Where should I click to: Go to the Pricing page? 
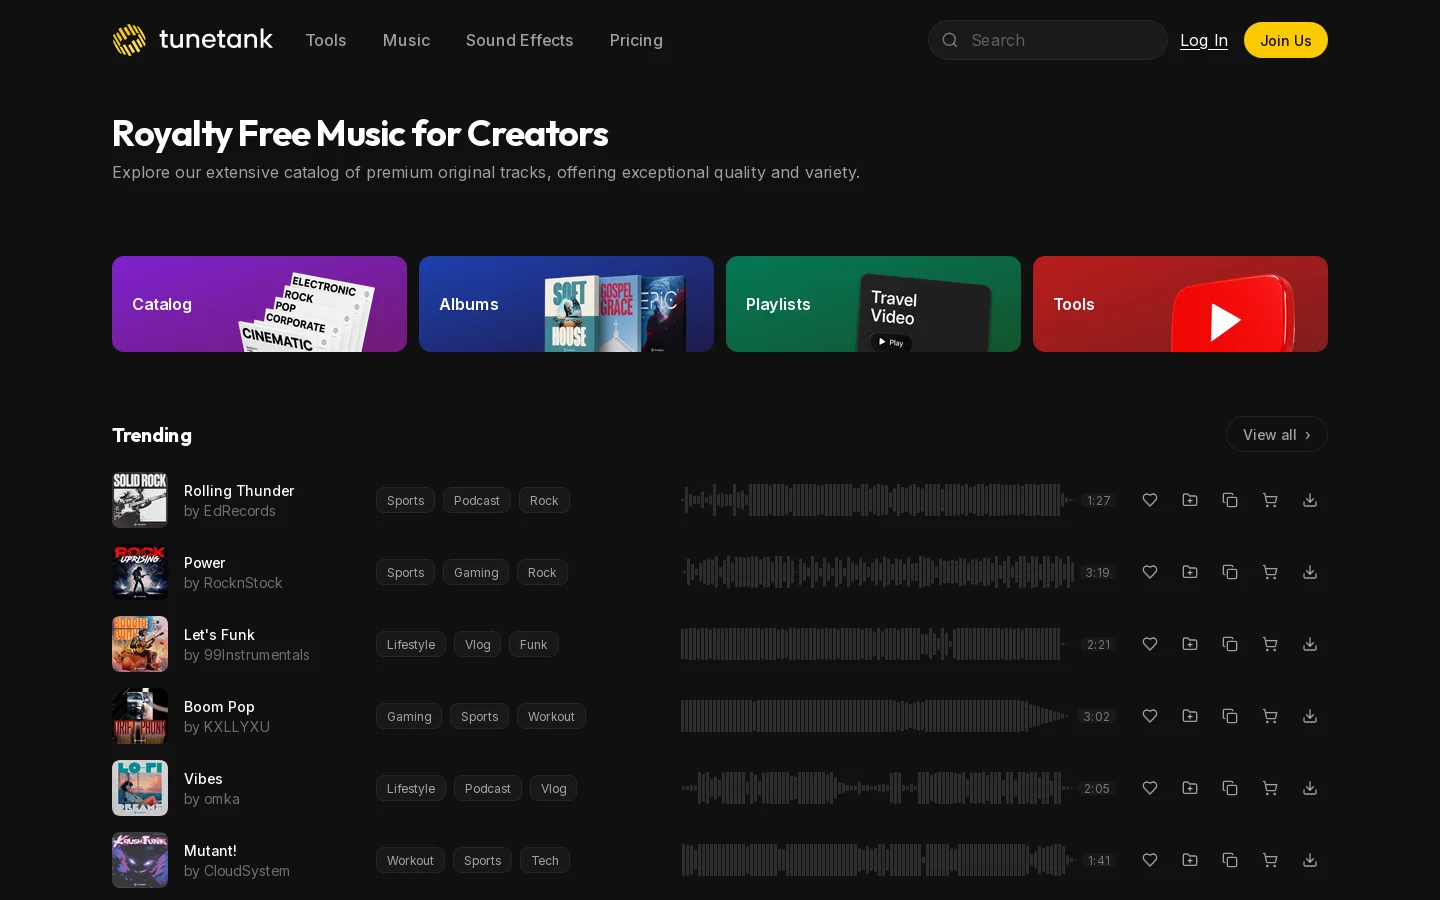[x=636, y=40]
